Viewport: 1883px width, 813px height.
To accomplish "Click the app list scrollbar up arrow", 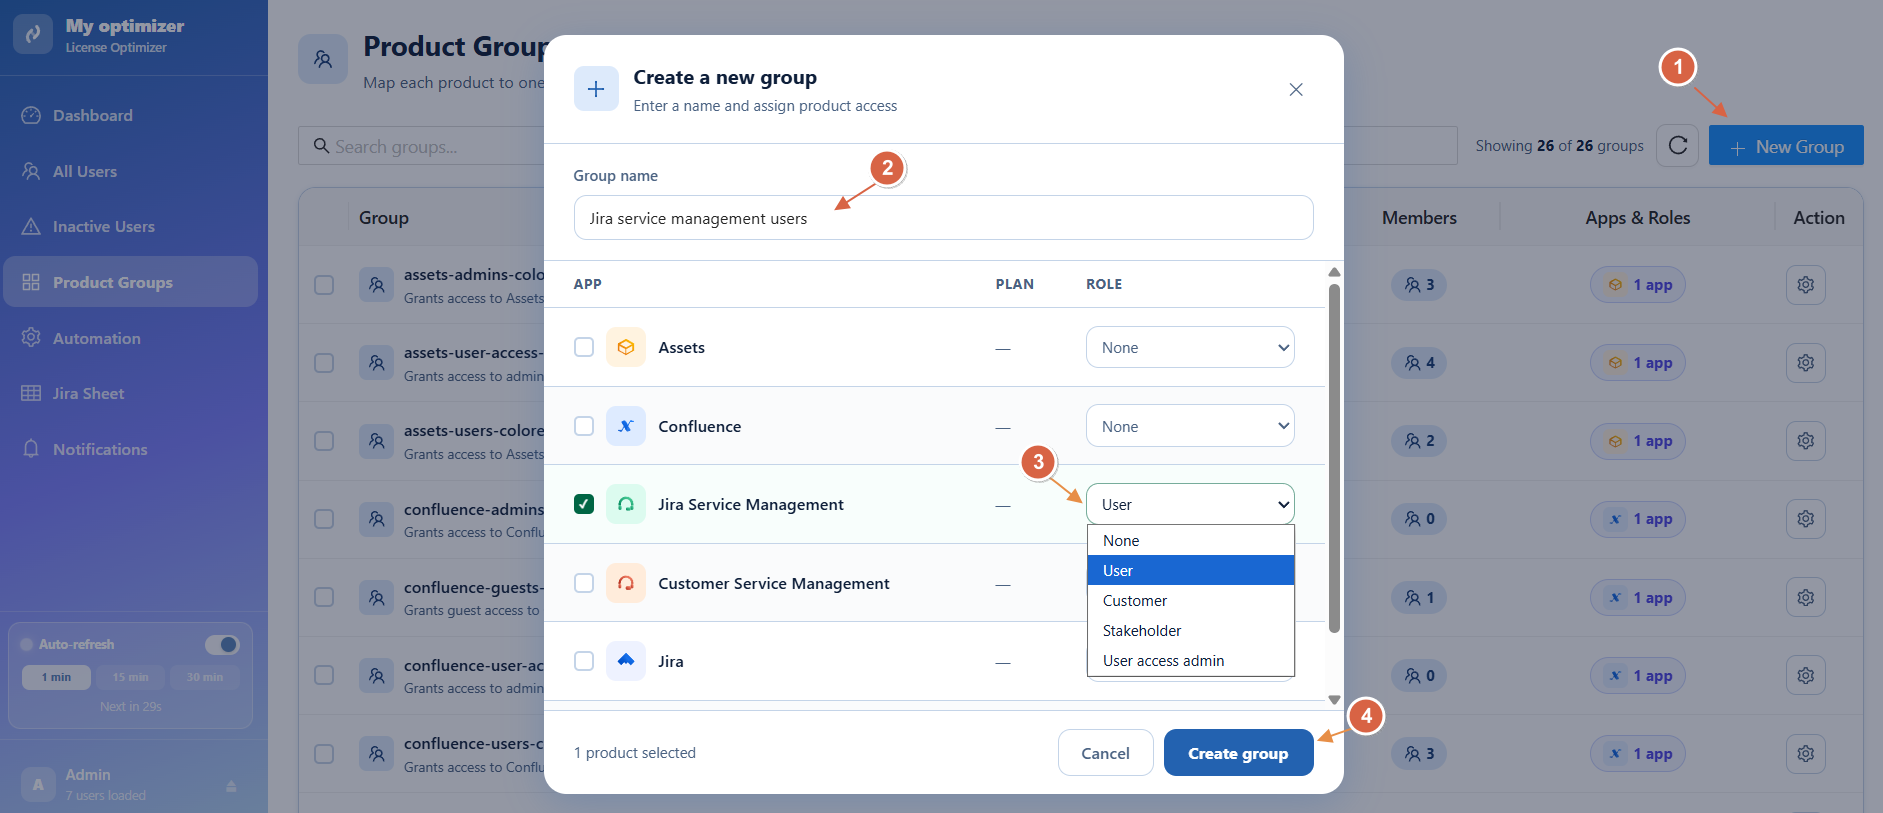I will click(x=1334, y=272).
